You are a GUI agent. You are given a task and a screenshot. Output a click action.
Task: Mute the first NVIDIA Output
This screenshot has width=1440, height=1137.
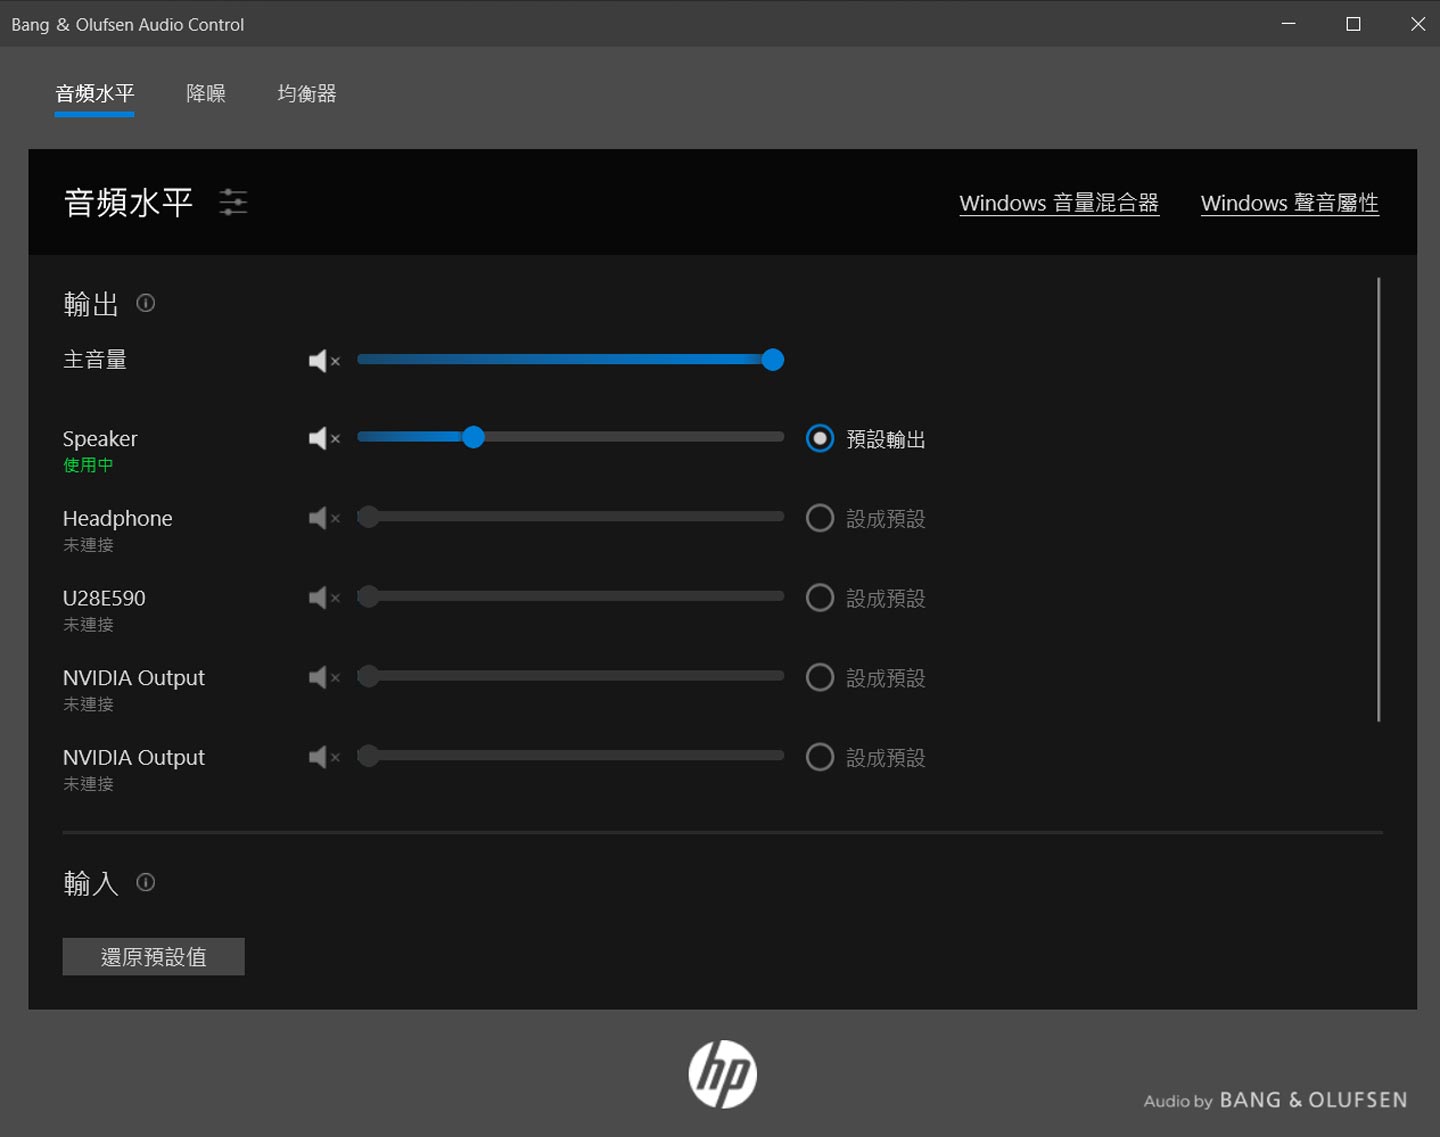[322, 677]
